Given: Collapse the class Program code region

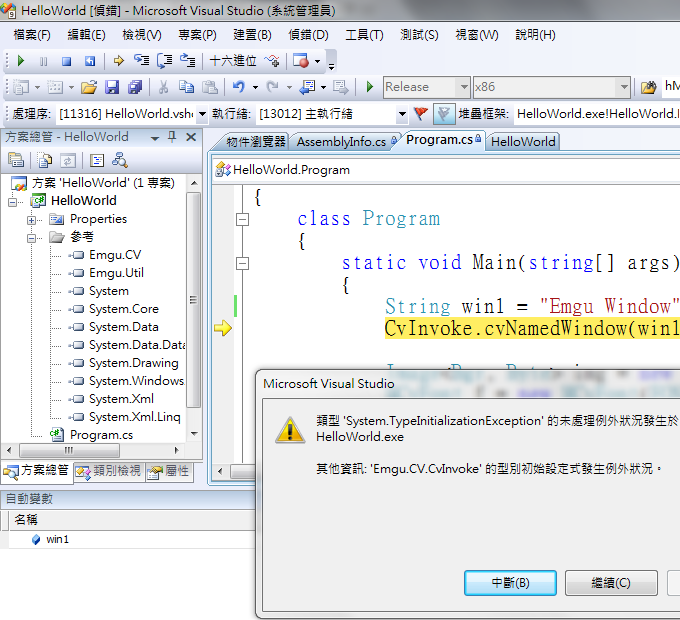Looking at the screenshot, I should tap(242, 219).
